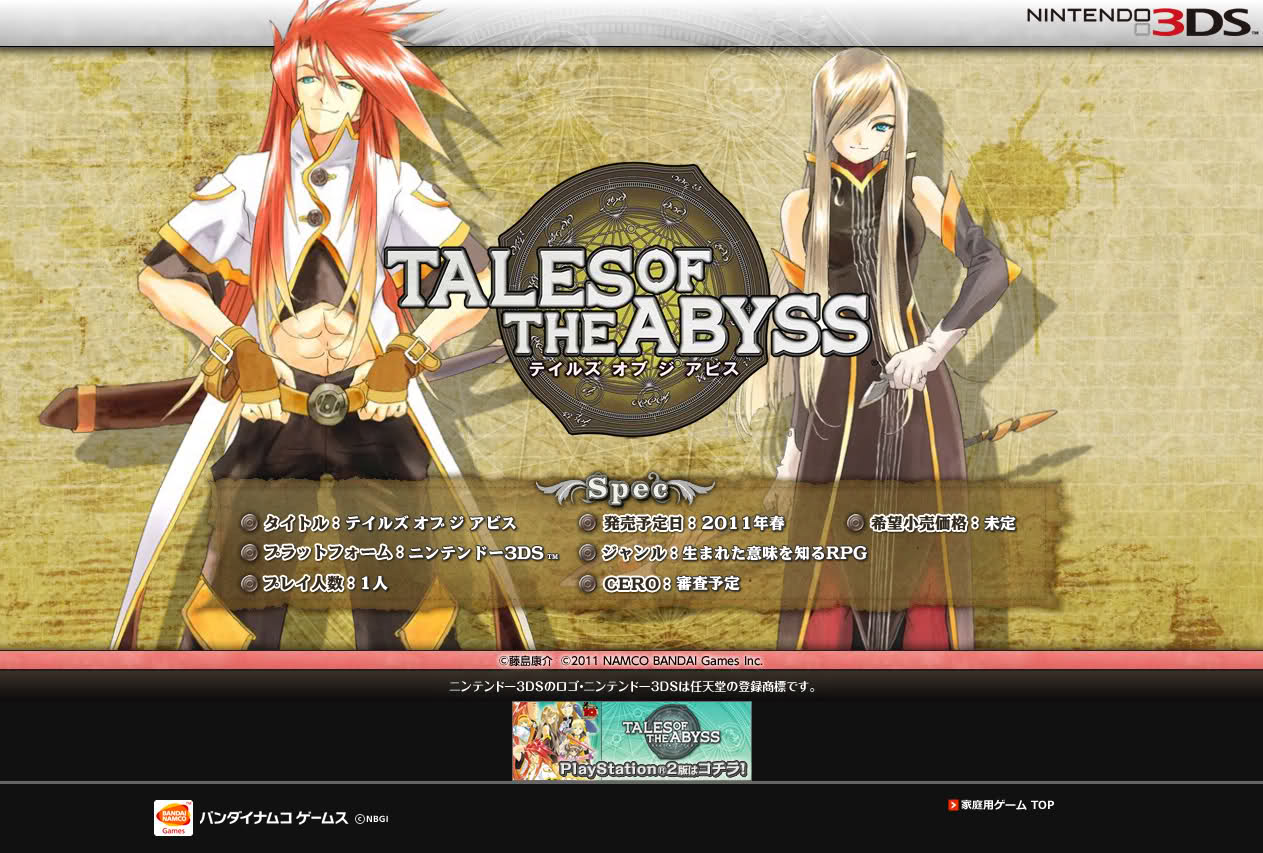Open the PlayStation 2 version banner
The image size is (1263, 853).
tap(632, 741)
